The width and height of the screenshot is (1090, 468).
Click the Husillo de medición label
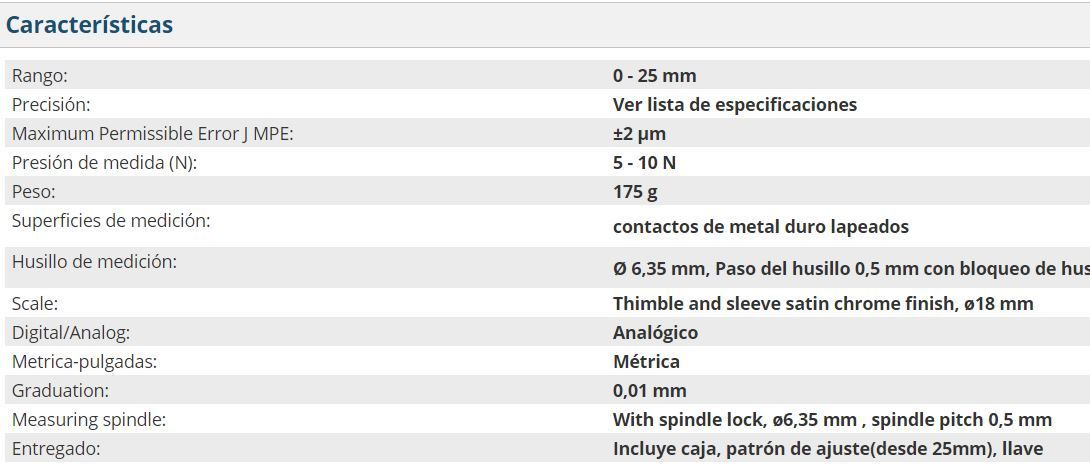click(x=94, y=261)
